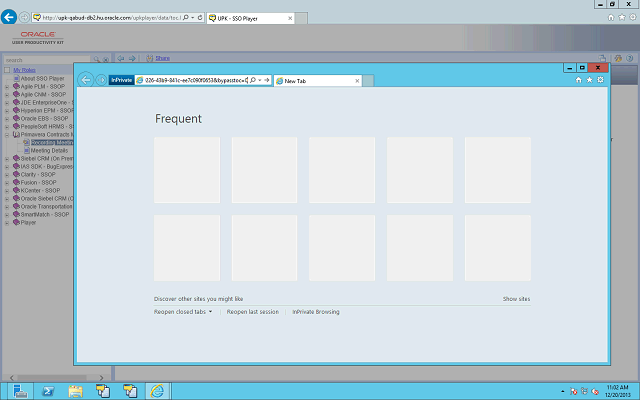
Task: Open Tools gear in UPK browser window
Action: pos(633,17)
